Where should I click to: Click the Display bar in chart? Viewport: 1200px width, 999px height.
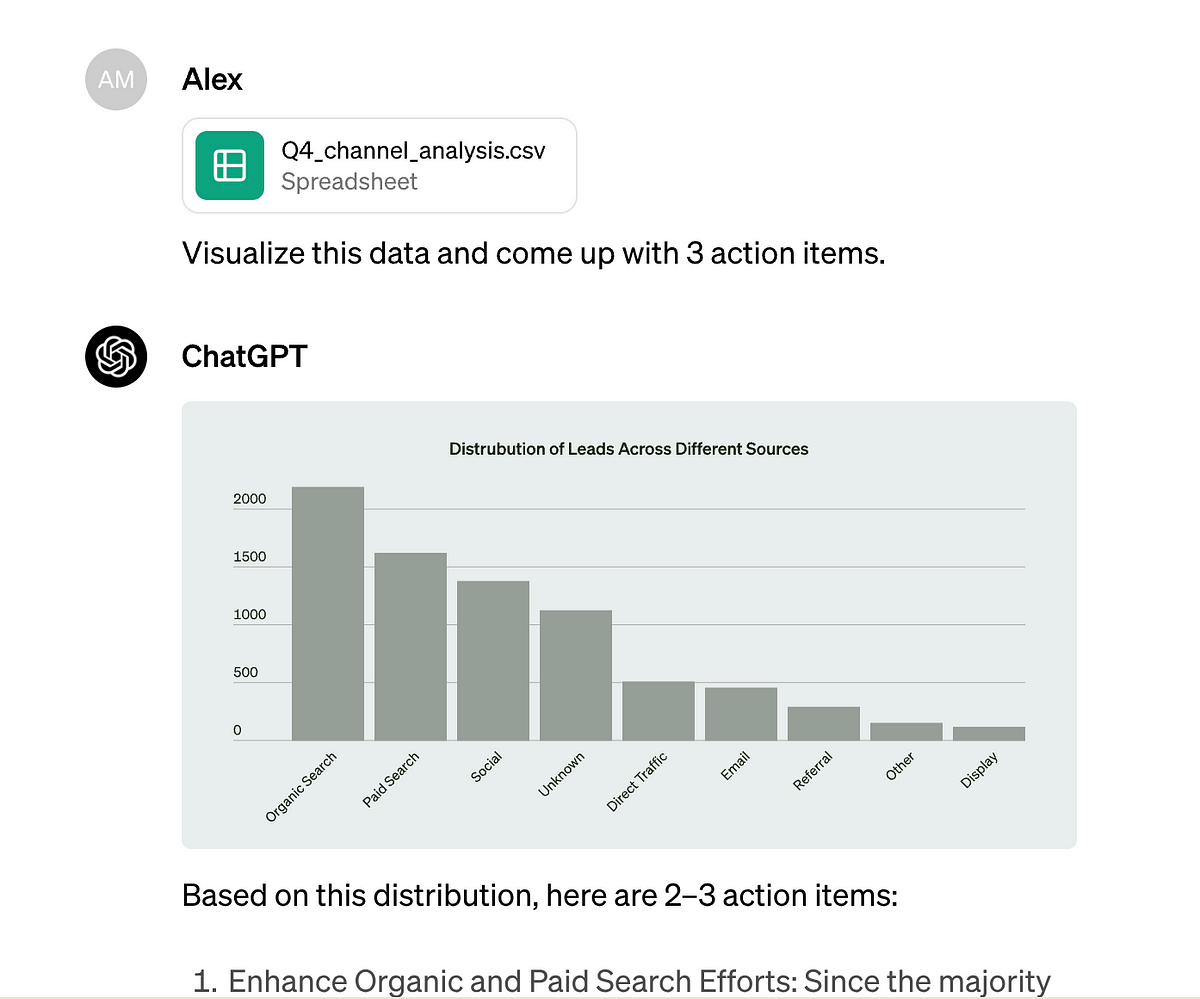[x=988, y=734]
